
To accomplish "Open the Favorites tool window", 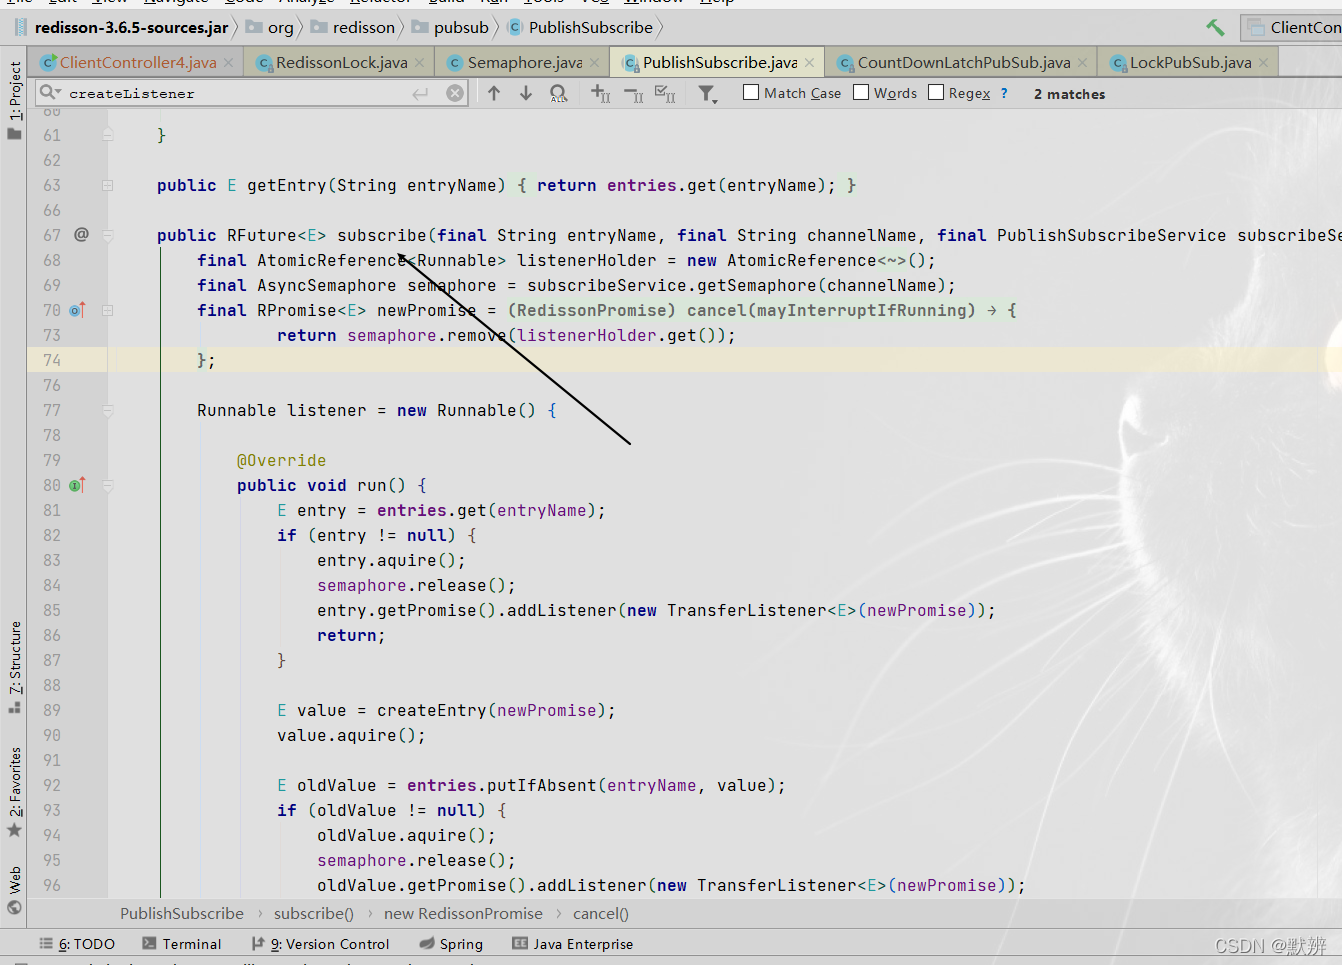I will pos(15,792).
